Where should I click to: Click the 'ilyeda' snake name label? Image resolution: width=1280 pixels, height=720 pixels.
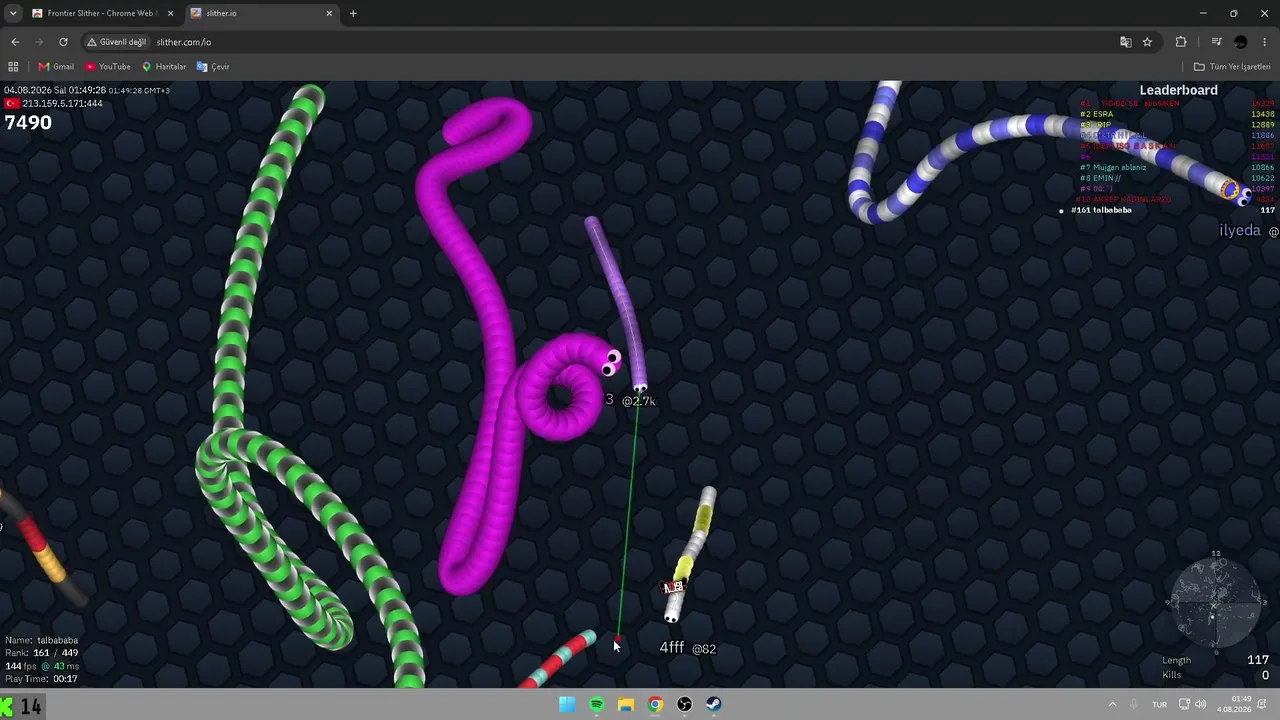pyautogui.click(x=1240, y=231)
